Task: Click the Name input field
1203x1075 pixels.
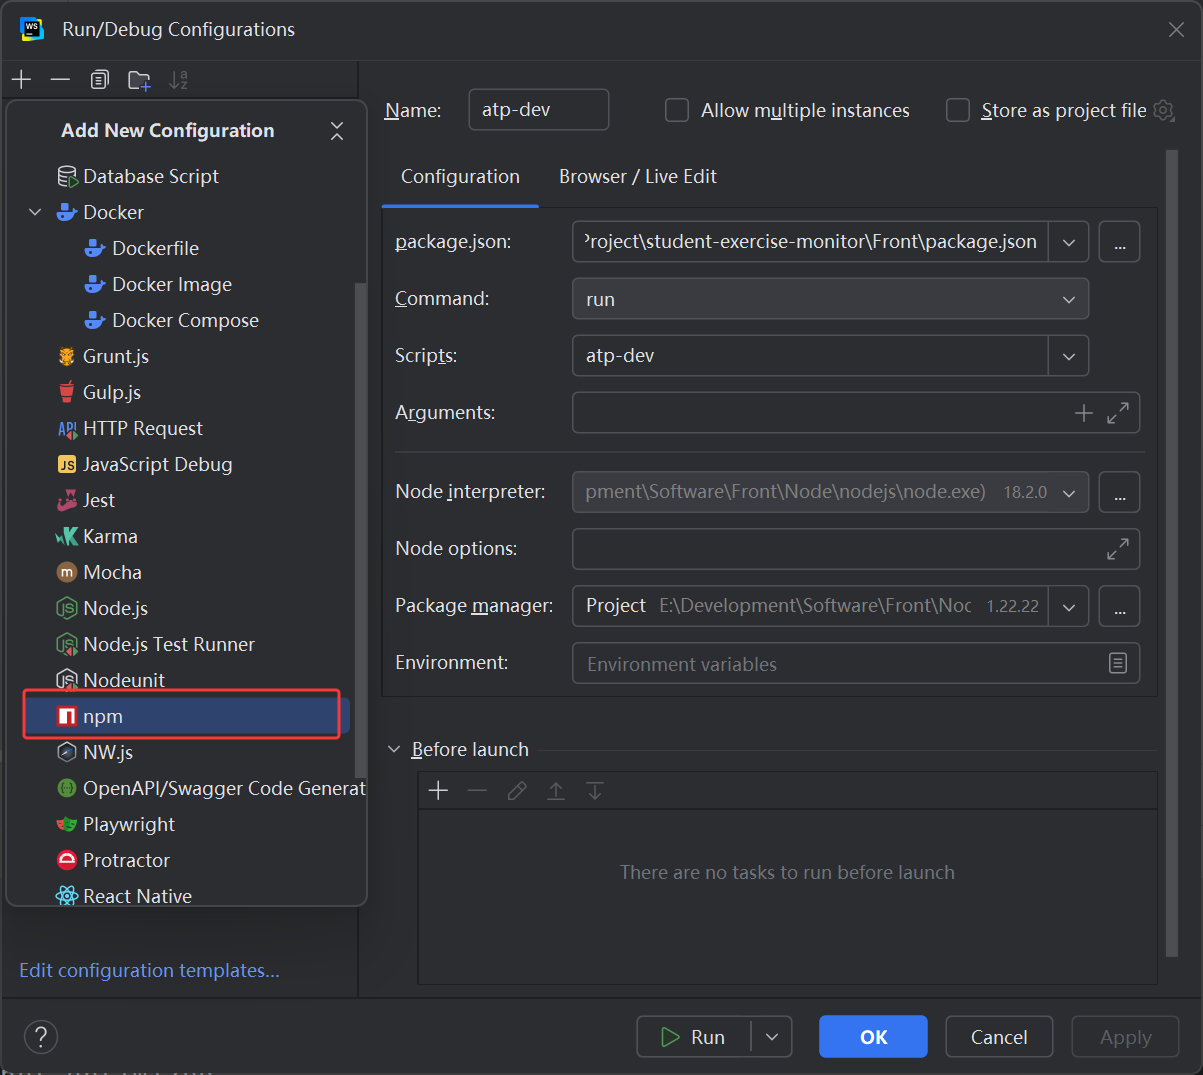Action: coord(539,110)
